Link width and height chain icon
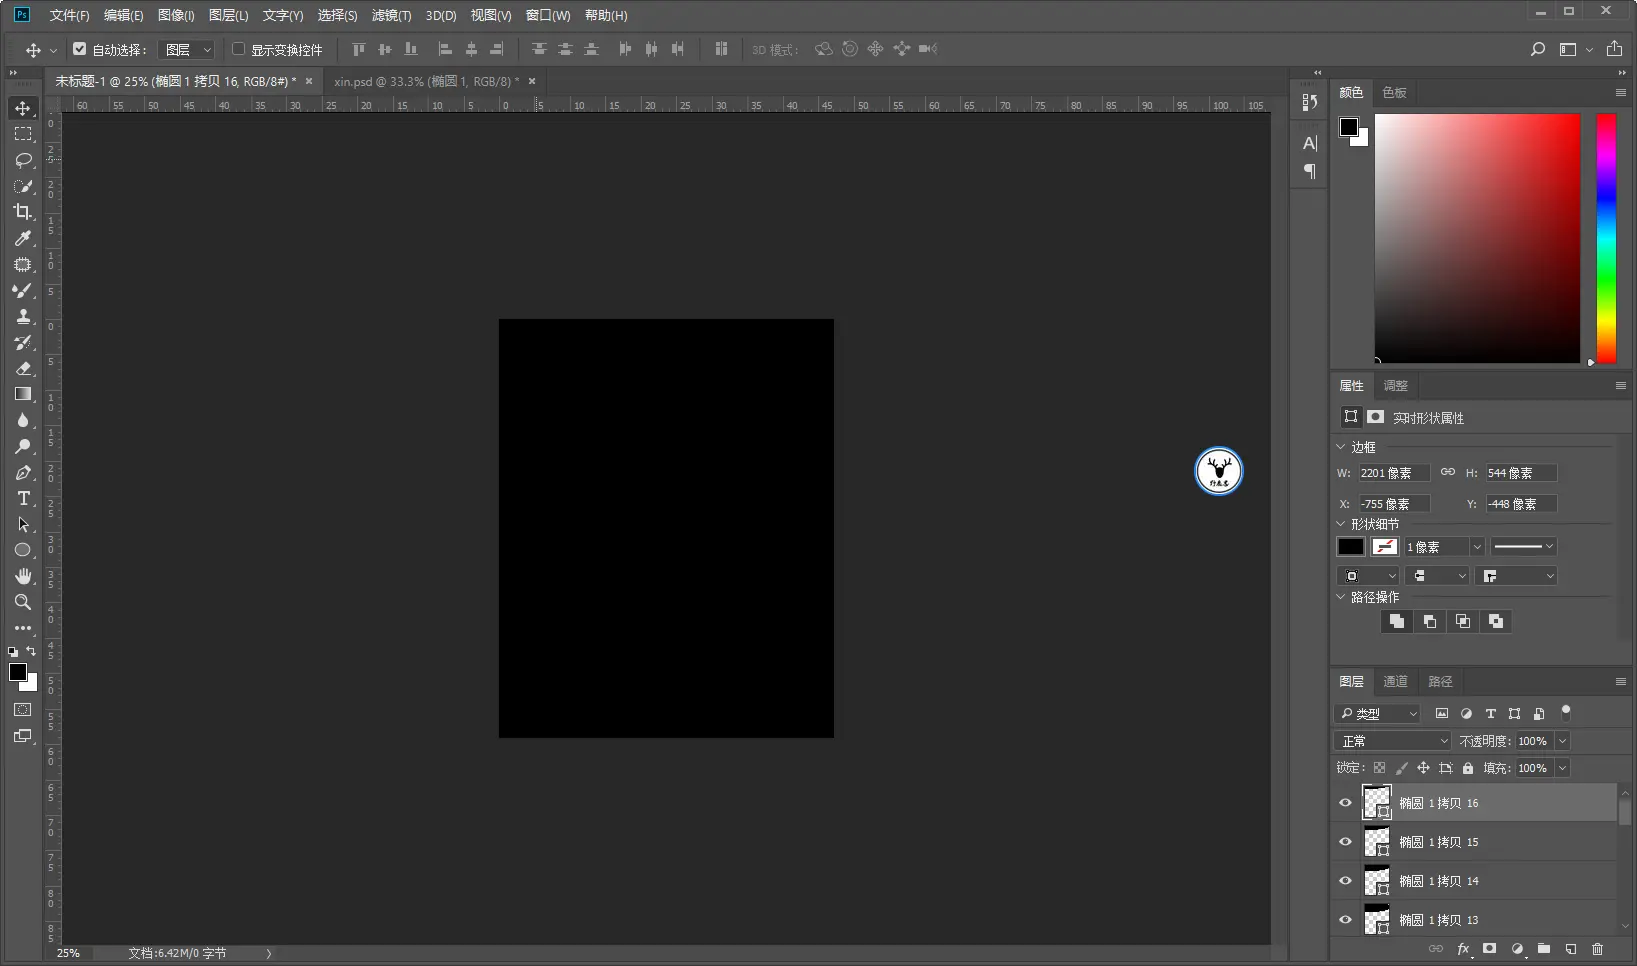Viewport: 1637px width, 966px height. coord(1448,472)
